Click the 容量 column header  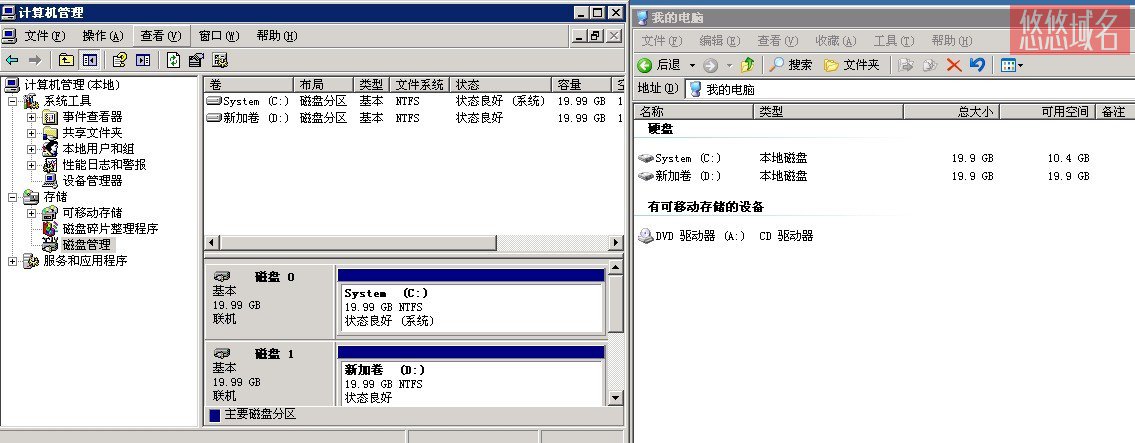581,85
